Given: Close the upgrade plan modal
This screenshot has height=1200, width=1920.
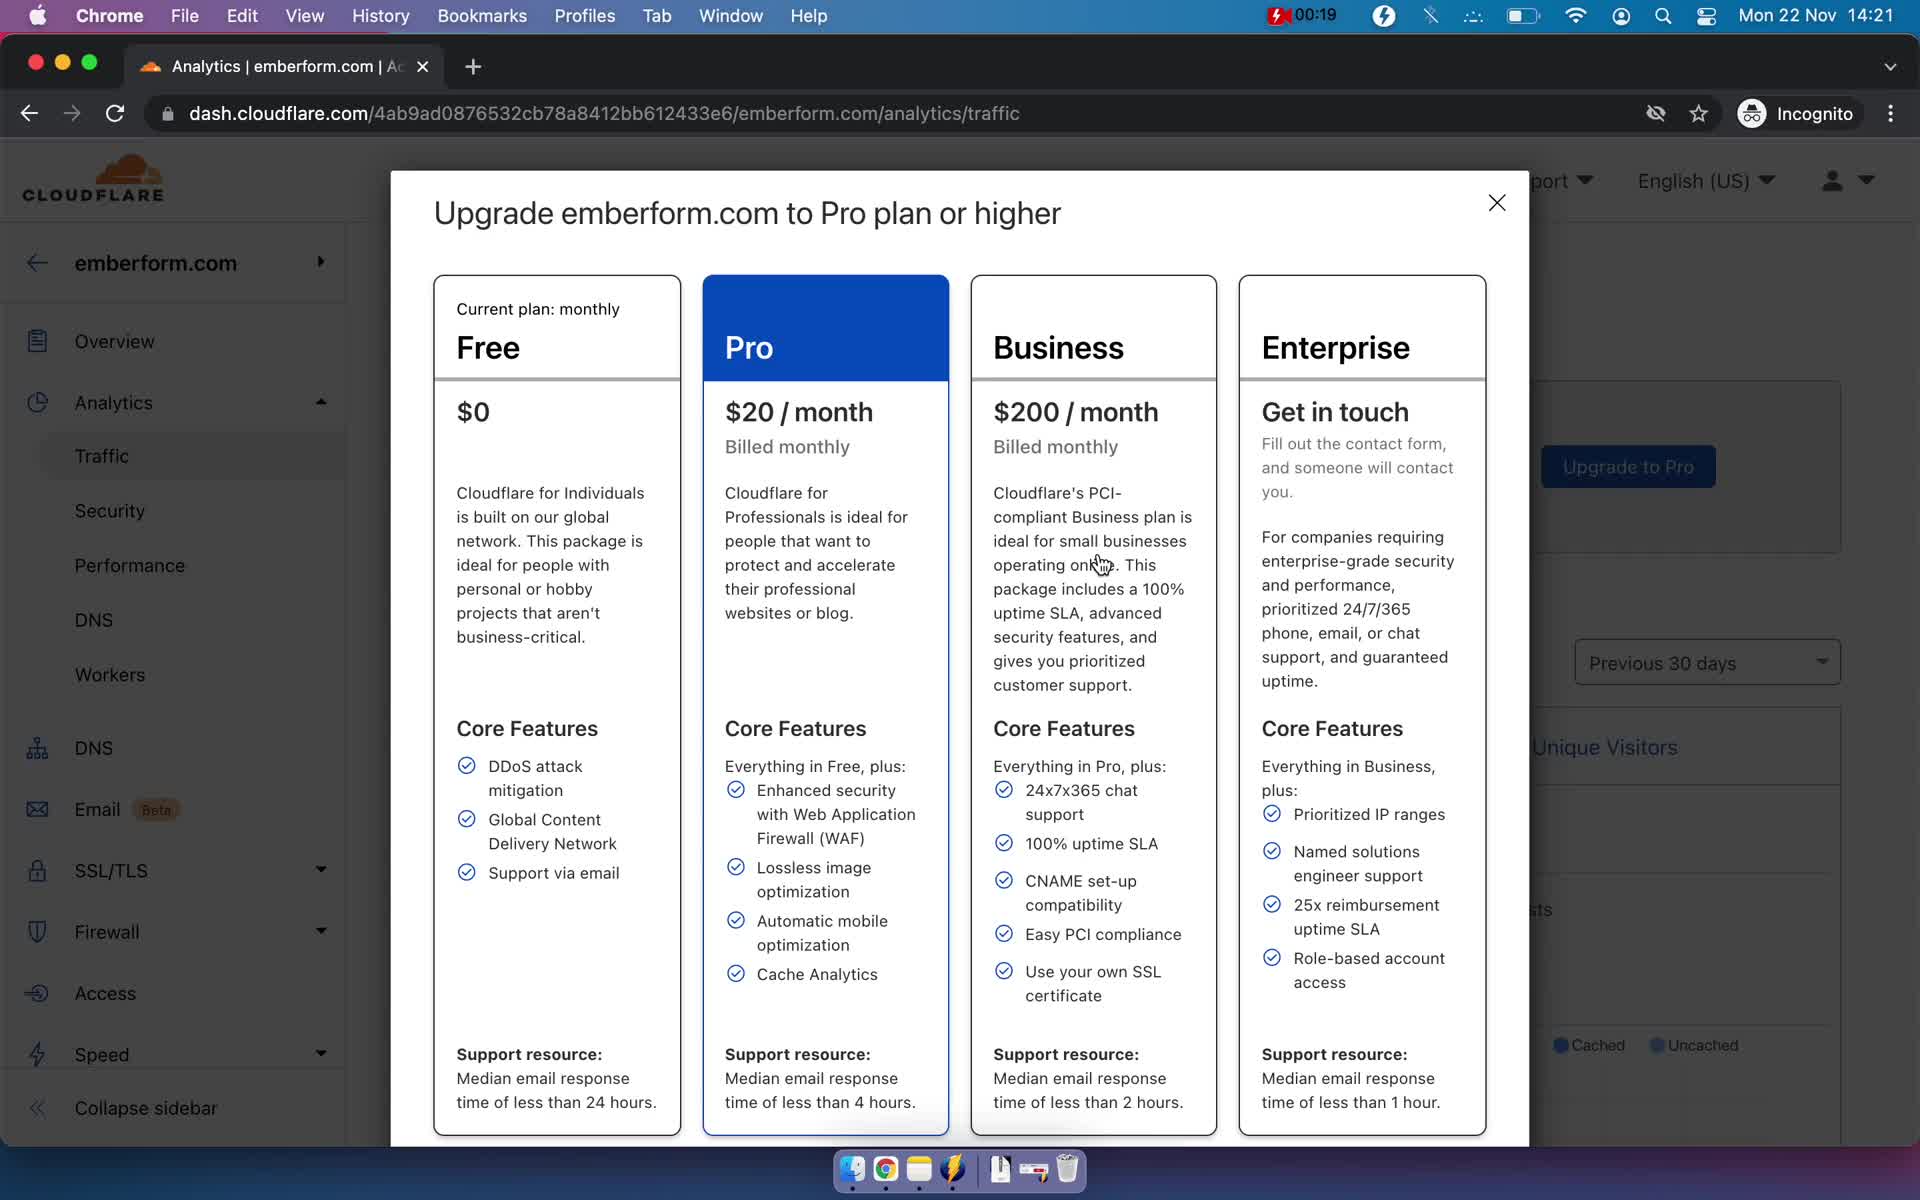Looking at the screenshot, I should 1497,202.
